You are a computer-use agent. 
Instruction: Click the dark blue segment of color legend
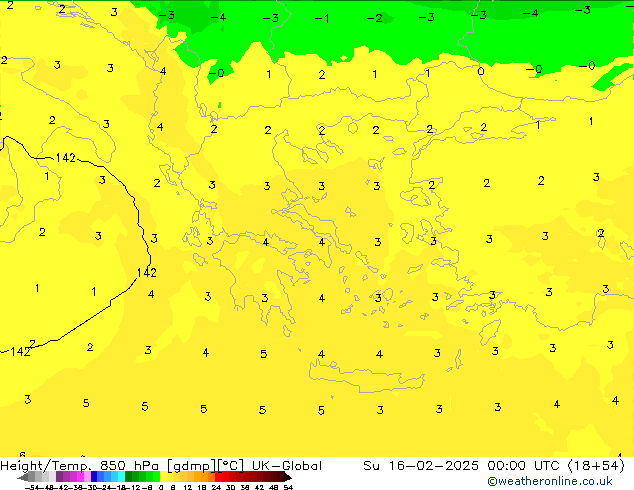click(94, 477)
